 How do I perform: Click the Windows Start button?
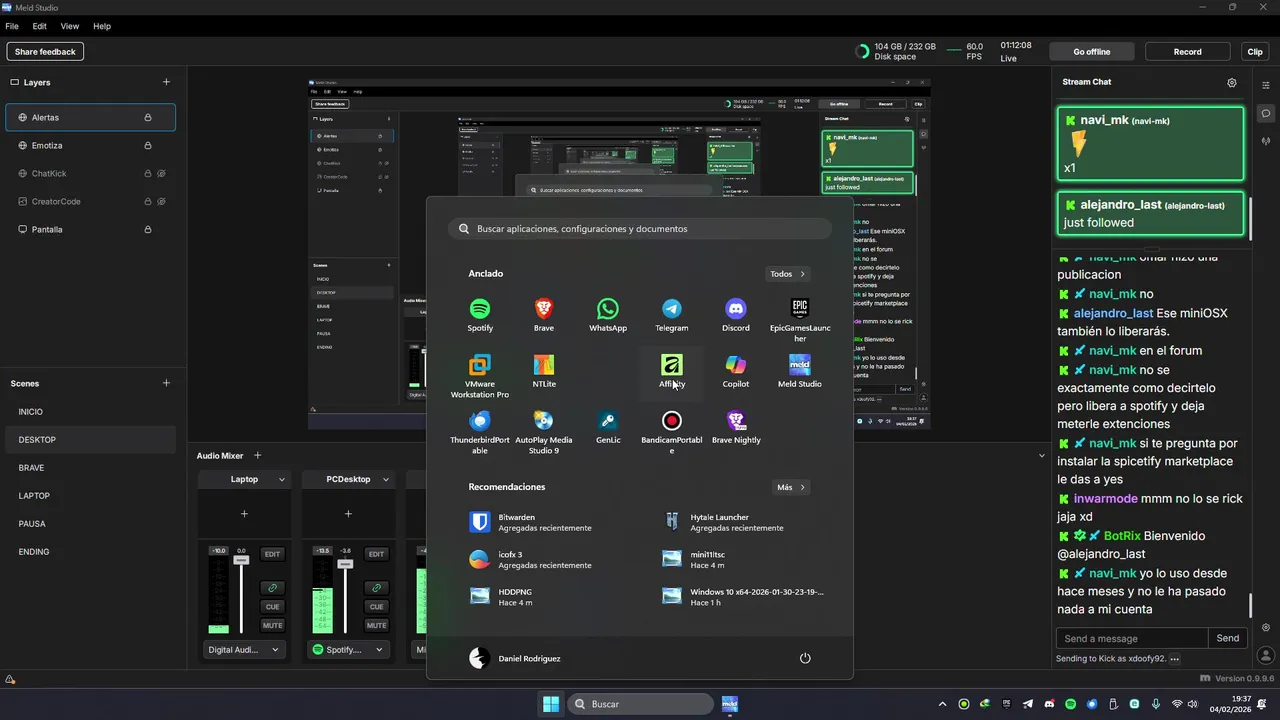click(x=551, y=704)
